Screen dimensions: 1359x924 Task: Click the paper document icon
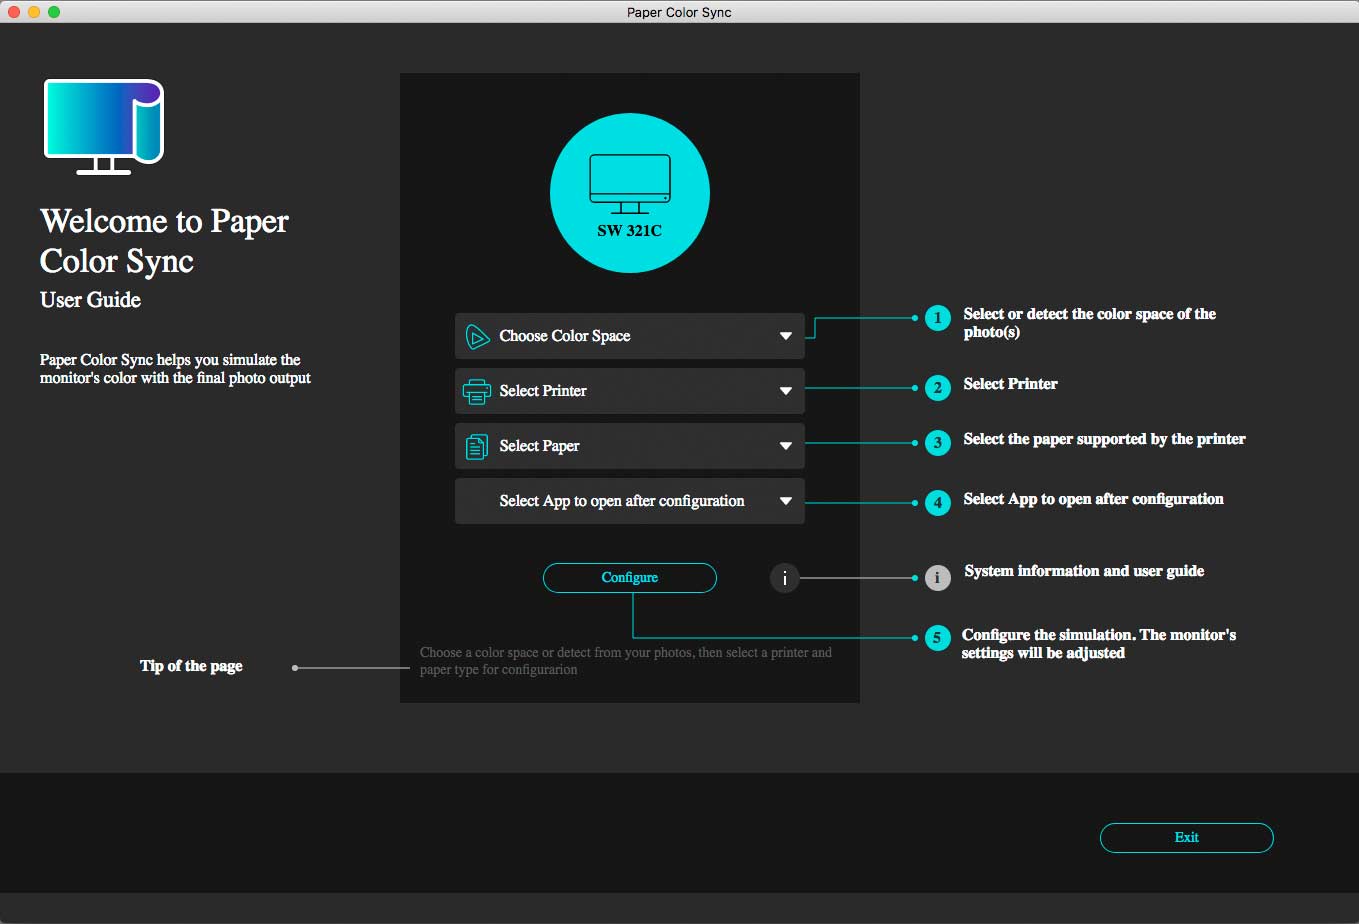(x=477, y=446)
